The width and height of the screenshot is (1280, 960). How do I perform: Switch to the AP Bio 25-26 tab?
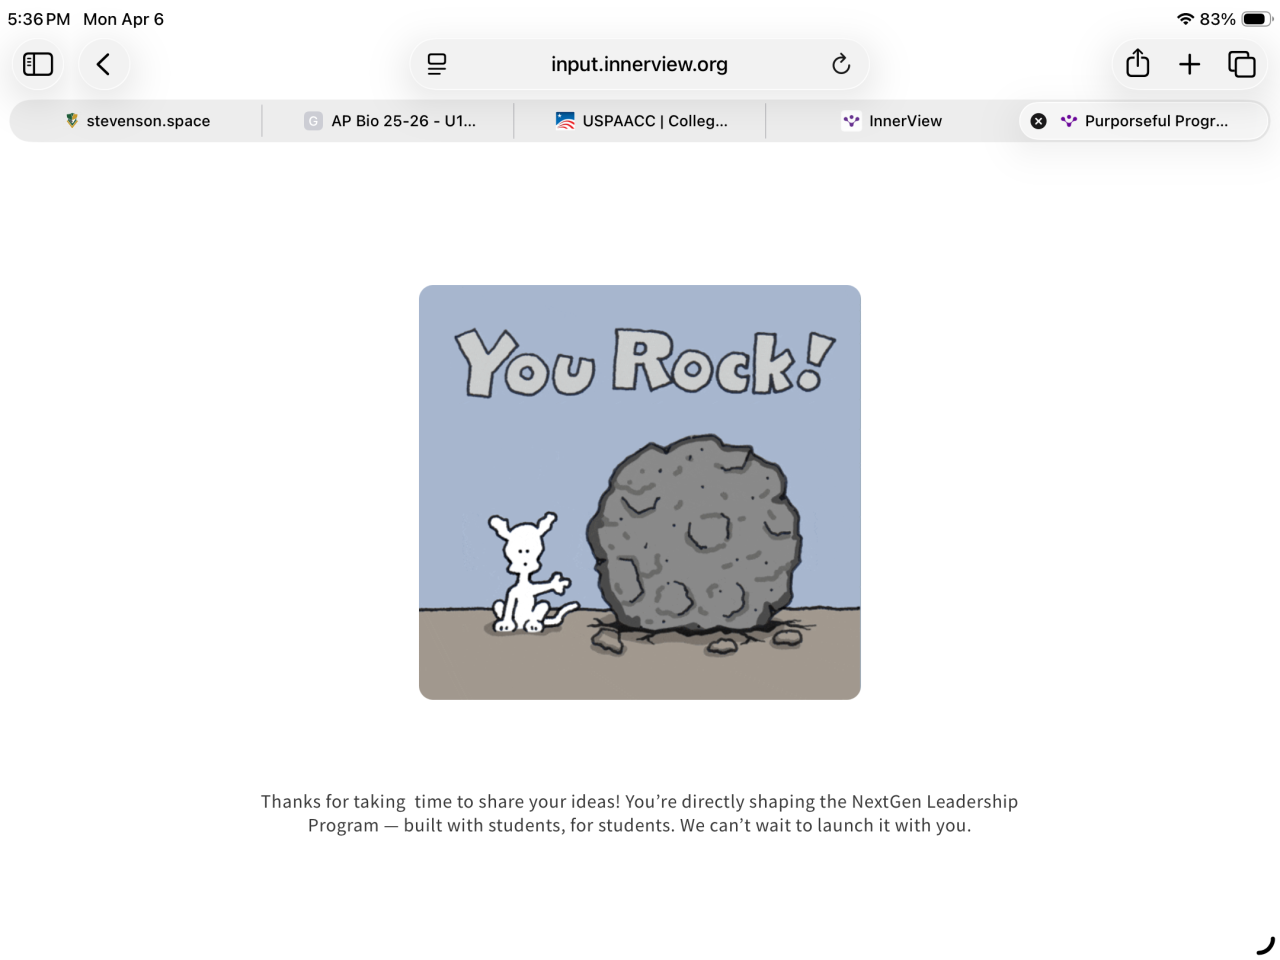388,121
